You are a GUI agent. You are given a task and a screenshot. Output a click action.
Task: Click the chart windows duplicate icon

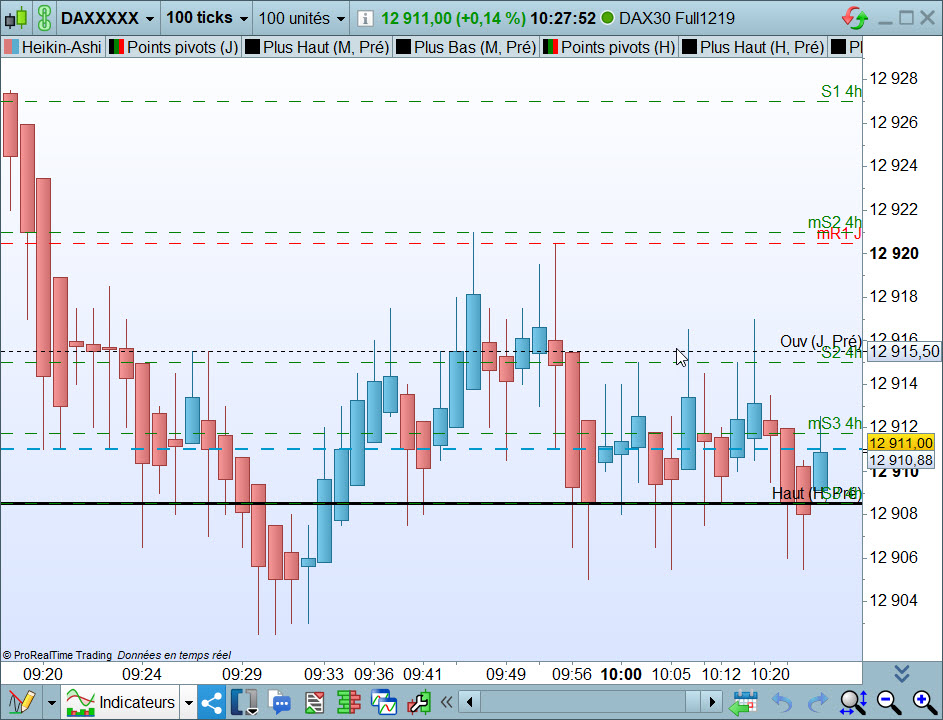pos(384,702)
